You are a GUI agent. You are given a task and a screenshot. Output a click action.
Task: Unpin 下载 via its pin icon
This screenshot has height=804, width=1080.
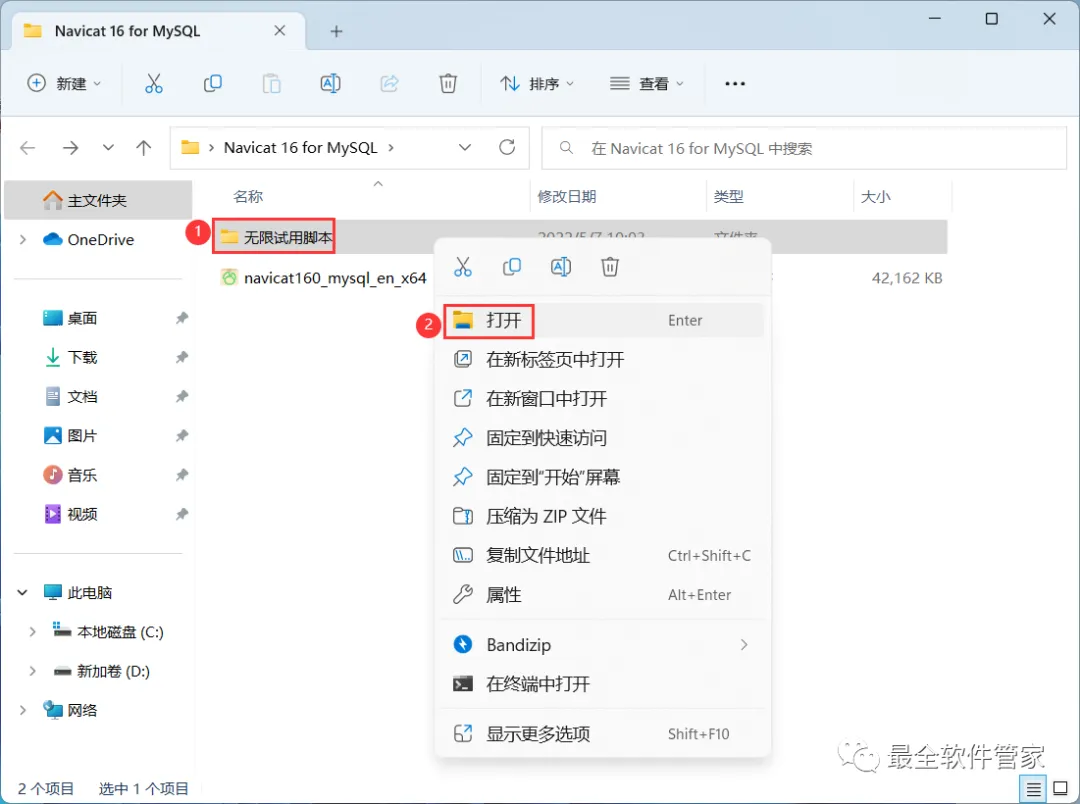(182, 358)
